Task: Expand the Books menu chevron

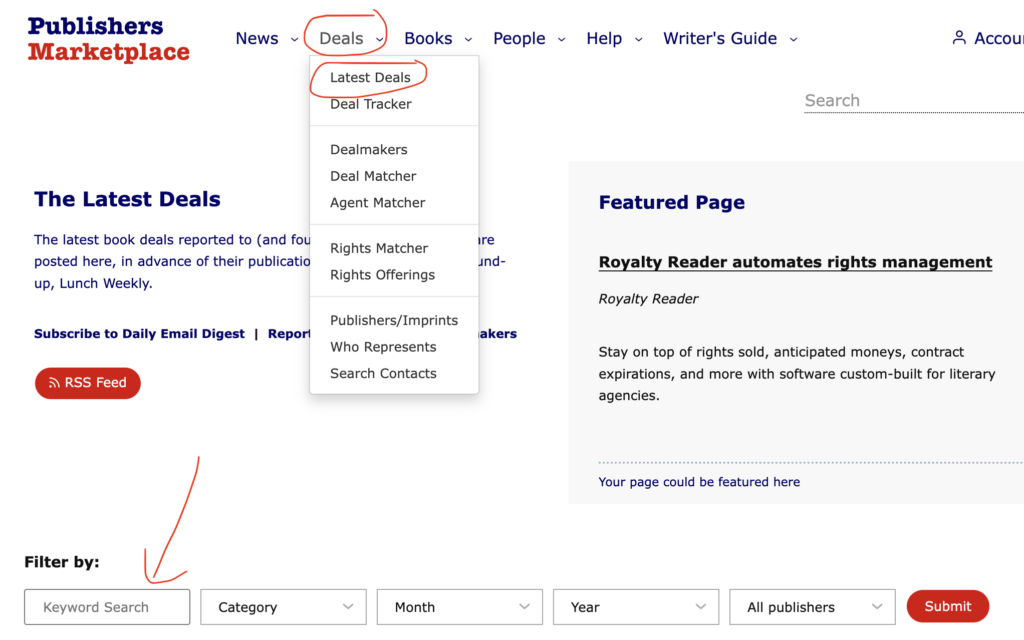Action: pyautogui.click(x=468, y=39)
